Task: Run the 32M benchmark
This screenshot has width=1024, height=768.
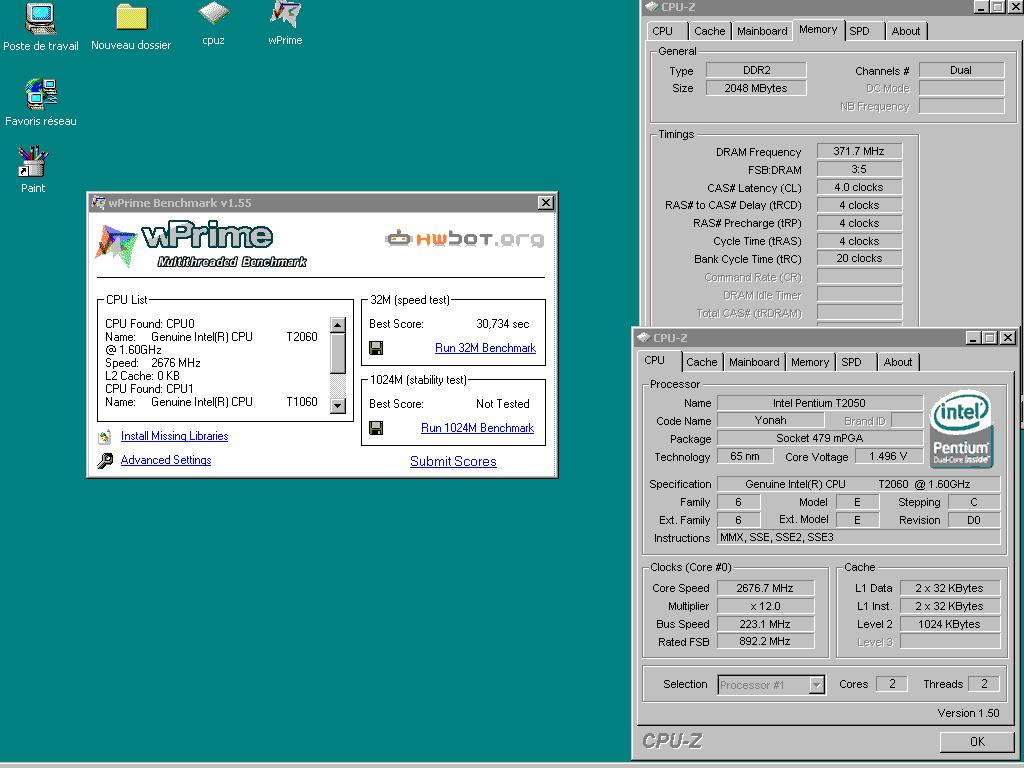Action: (485, 348)
